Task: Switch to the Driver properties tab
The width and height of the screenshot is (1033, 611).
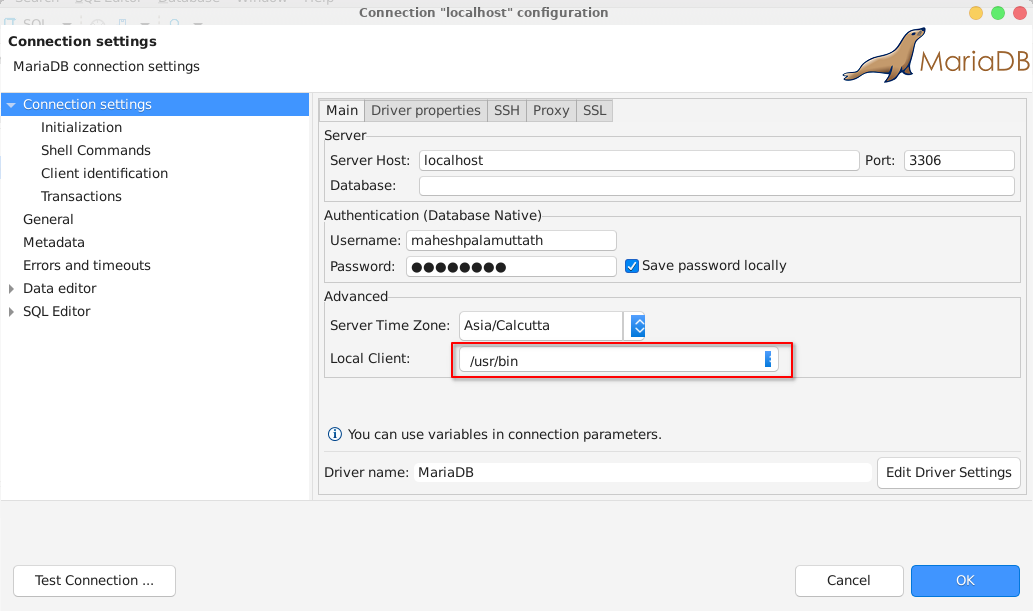Action: [426, 111]
